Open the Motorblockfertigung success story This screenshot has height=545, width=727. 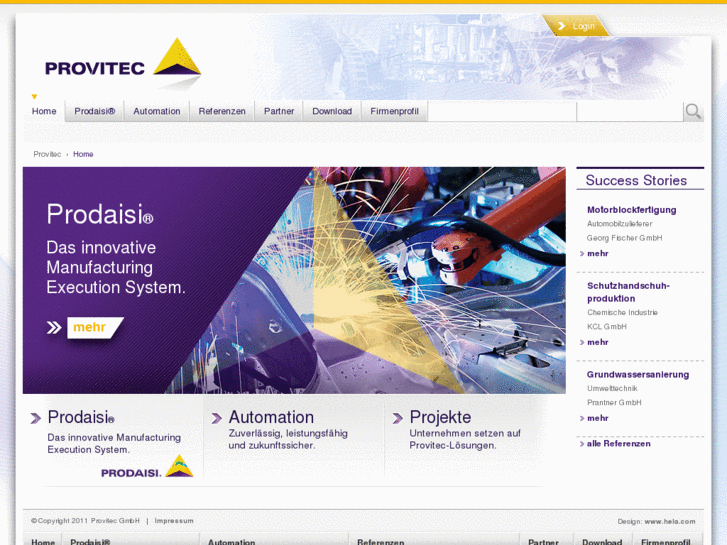point(631,210)
